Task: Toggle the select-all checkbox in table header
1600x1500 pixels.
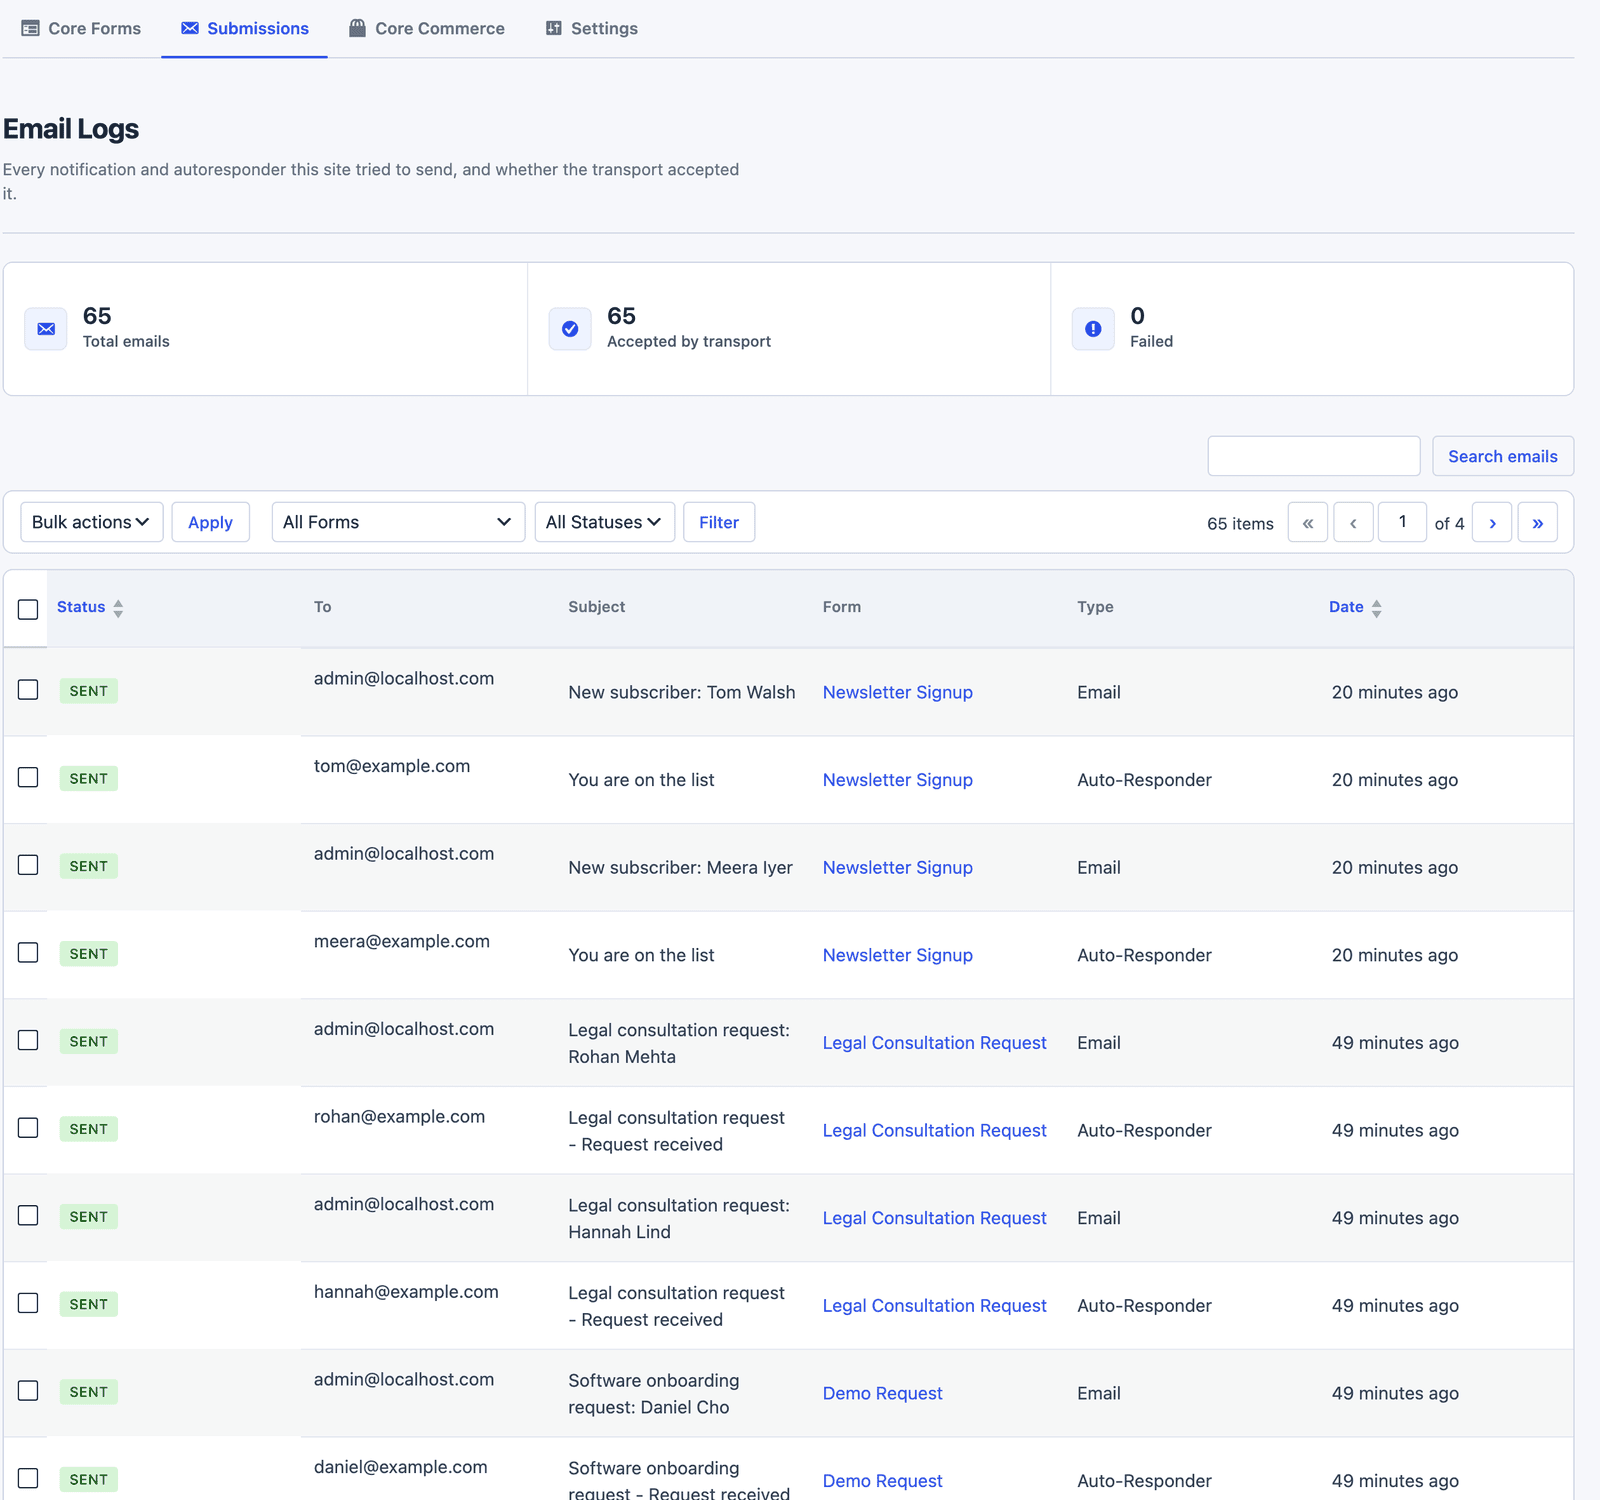Action: click(x=28, y=609)
